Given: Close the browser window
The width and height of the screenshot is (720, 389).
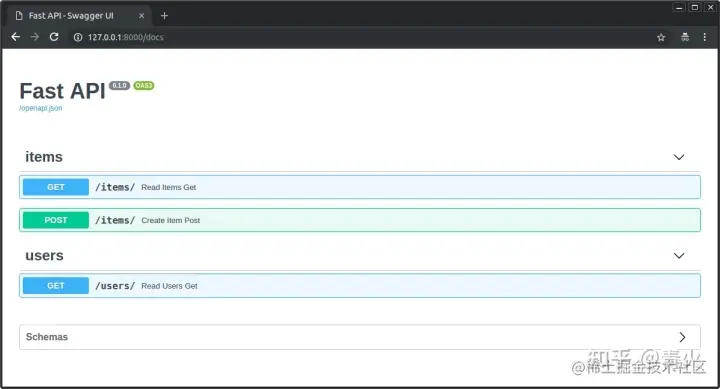Looking at the screenshot, I should [710, 7].
